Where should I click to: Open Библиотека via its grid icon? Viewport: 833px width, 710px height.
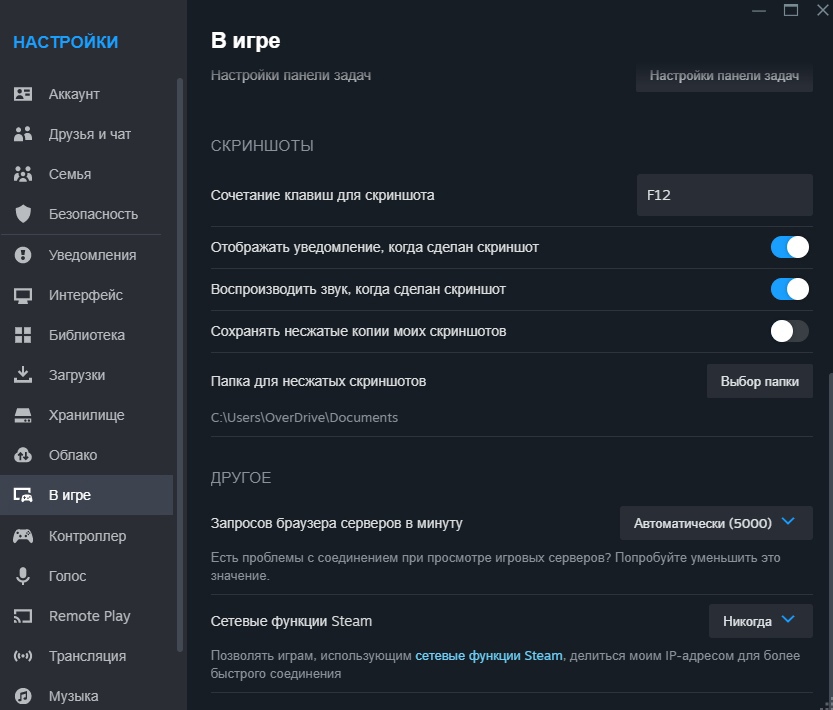(23, 335)
